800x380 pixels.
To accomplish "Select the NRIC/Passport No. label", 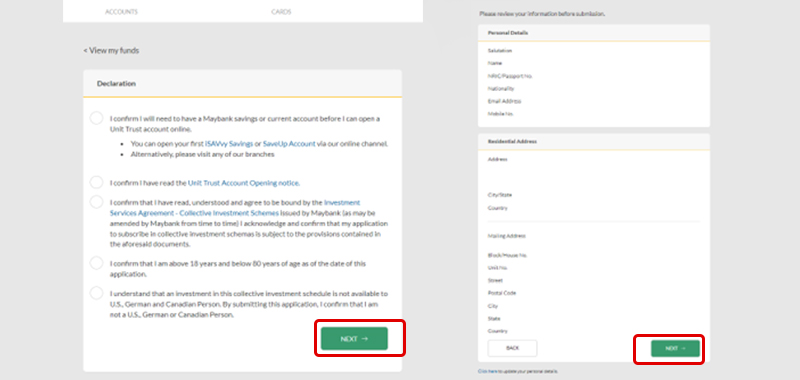I will point(510,75).
